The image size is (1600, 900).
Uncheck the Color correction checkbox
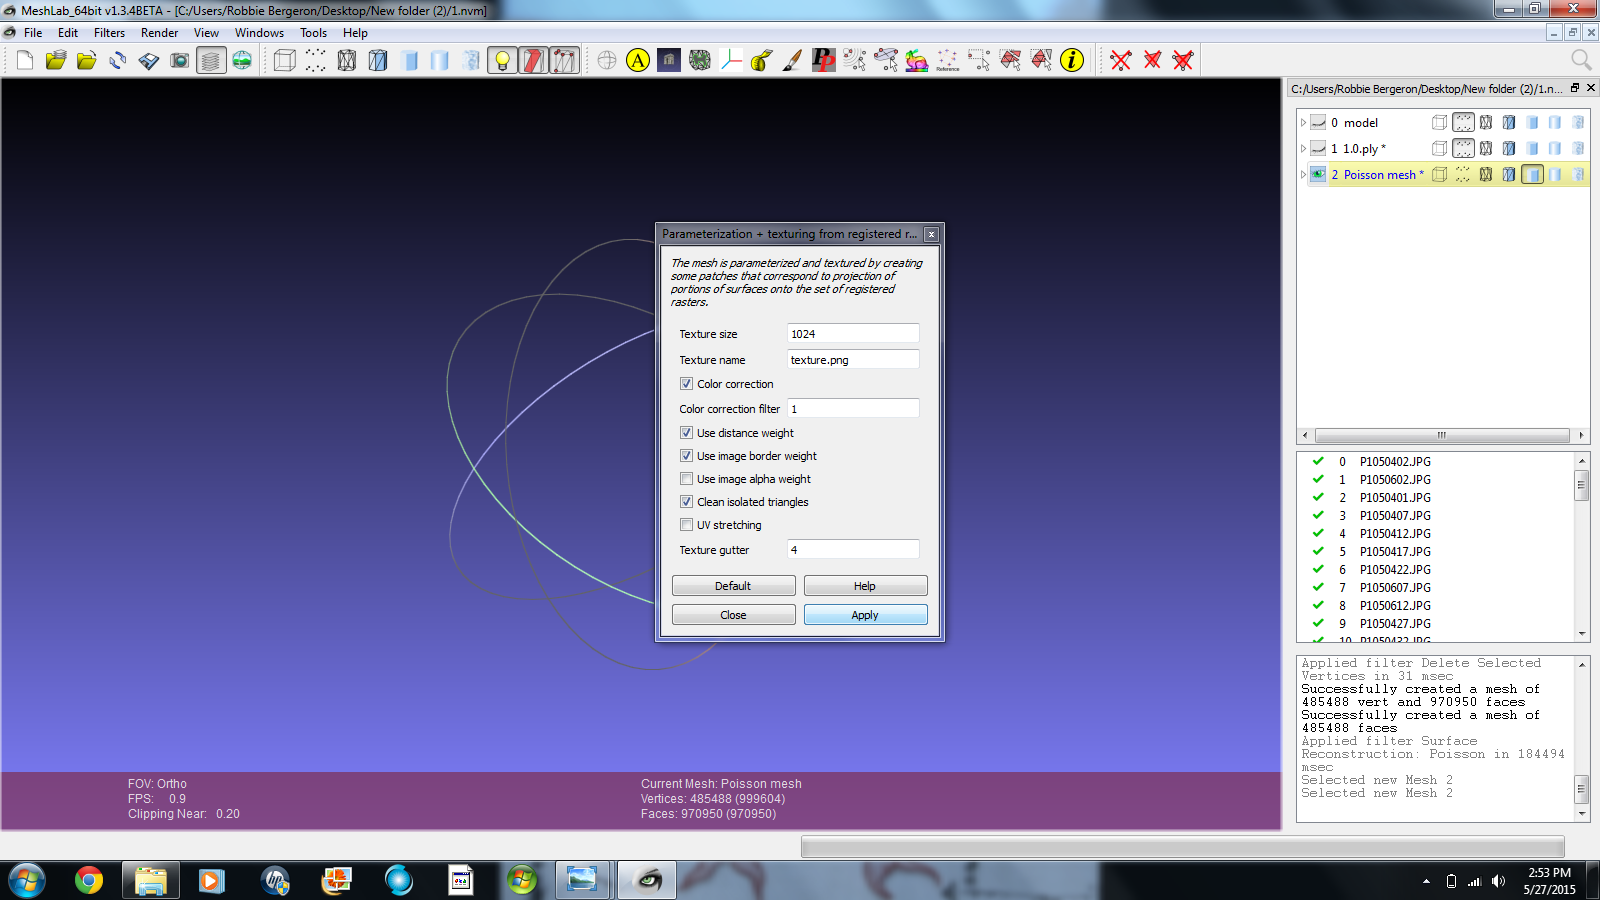click(686, 384)
